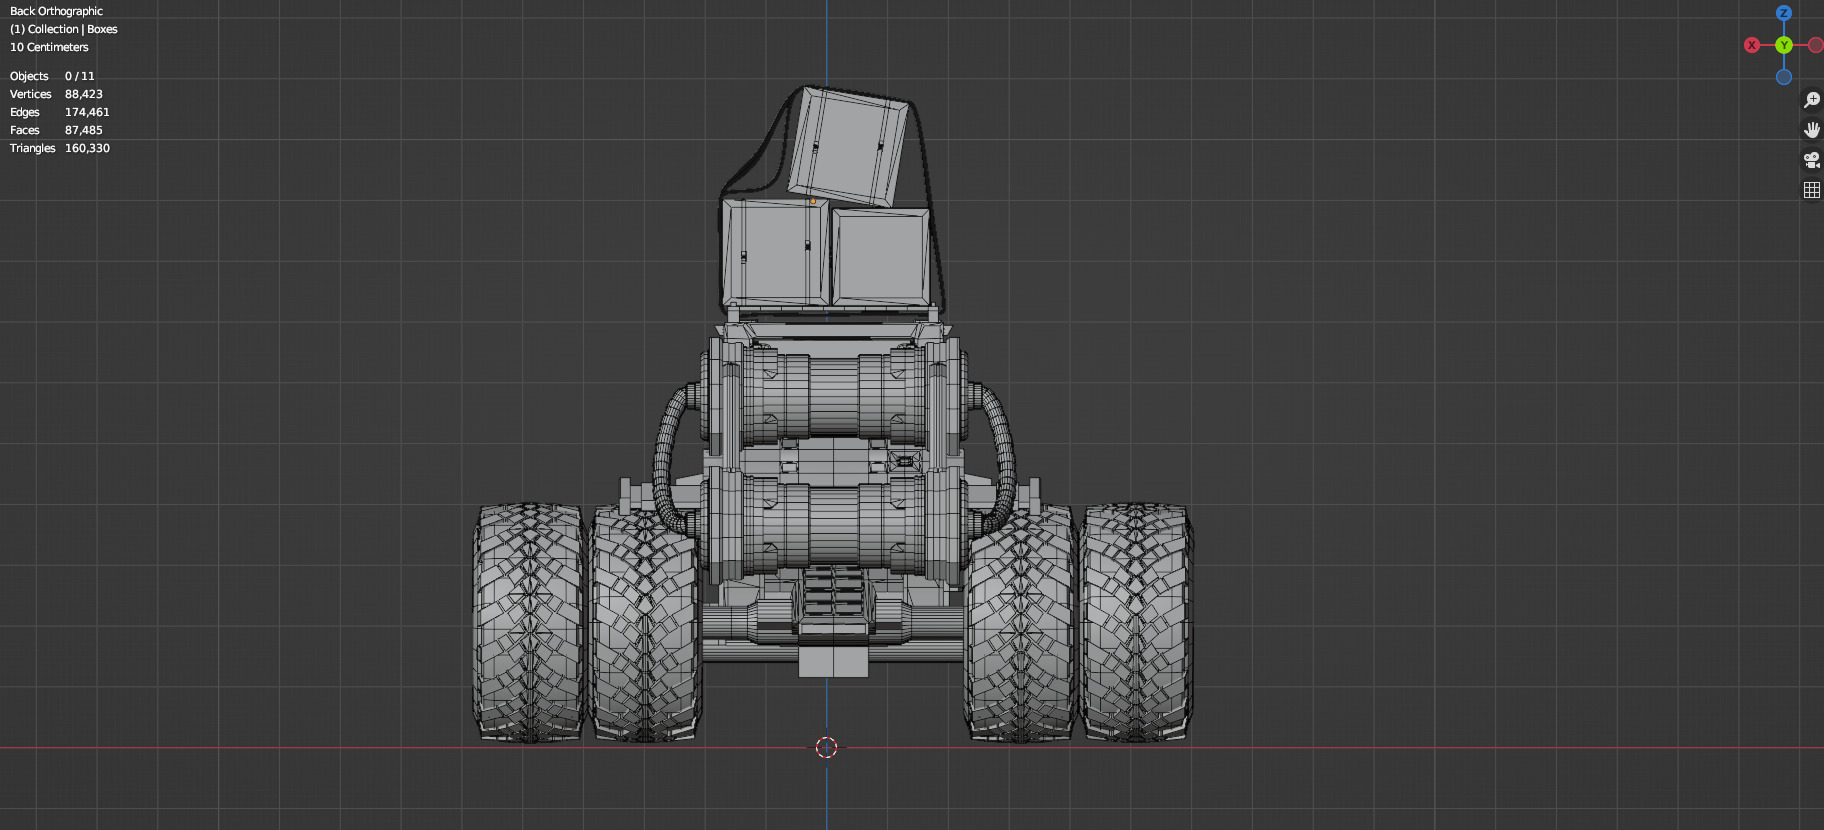
Task: Toggle the camera view icon
Action: [1811, 160]
